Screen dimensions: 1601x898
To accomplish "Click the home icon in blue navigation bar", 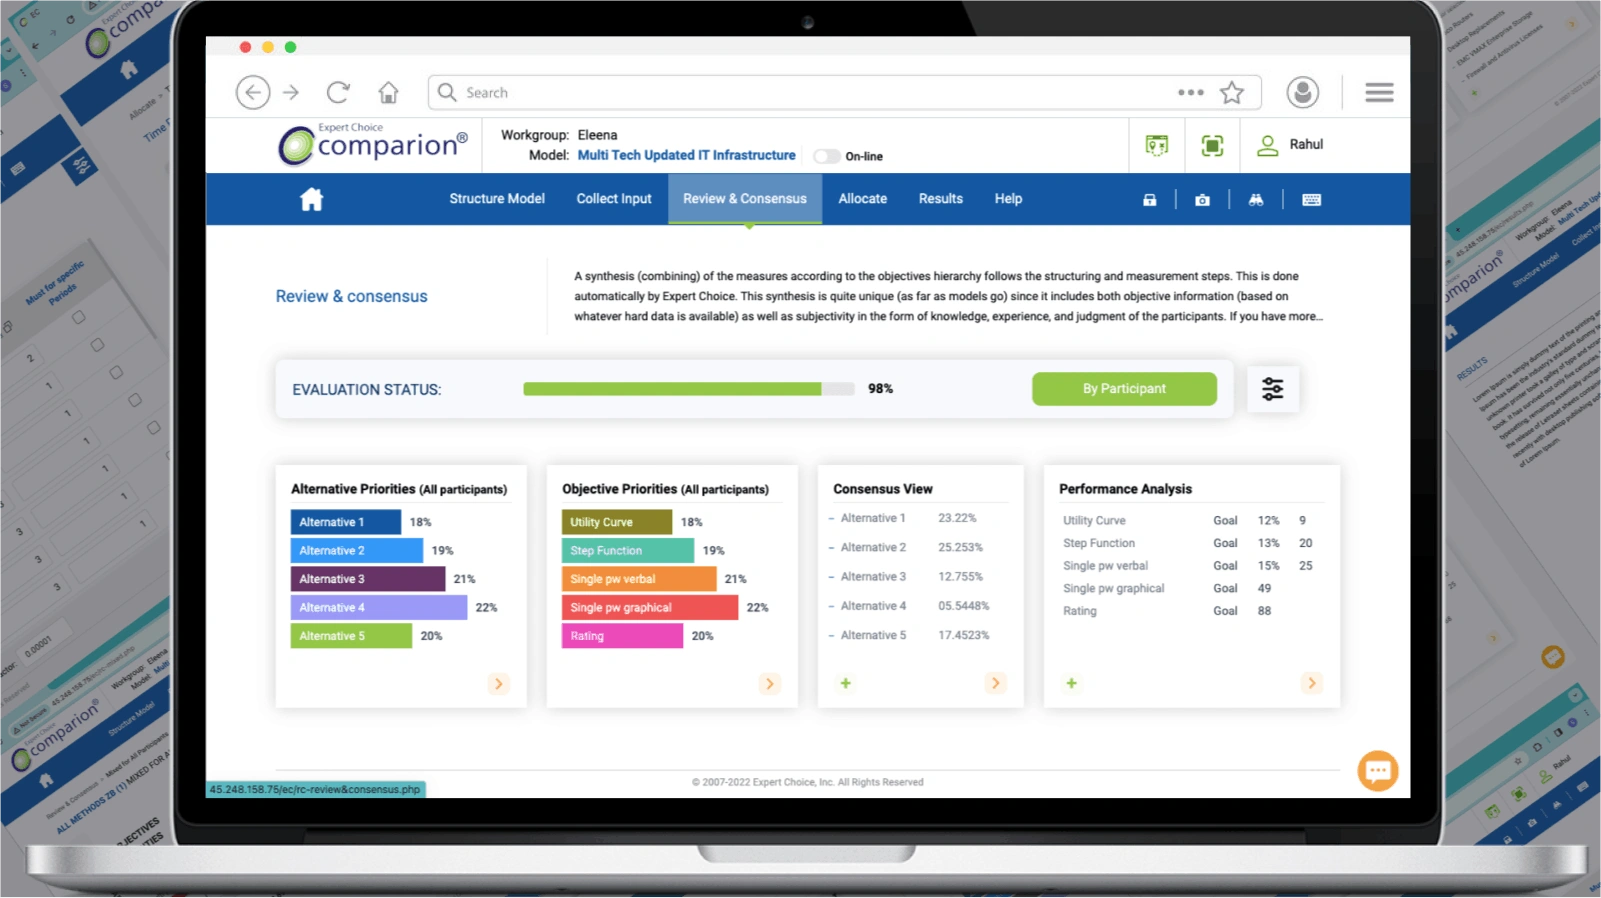I will click(x=312, y=199).
